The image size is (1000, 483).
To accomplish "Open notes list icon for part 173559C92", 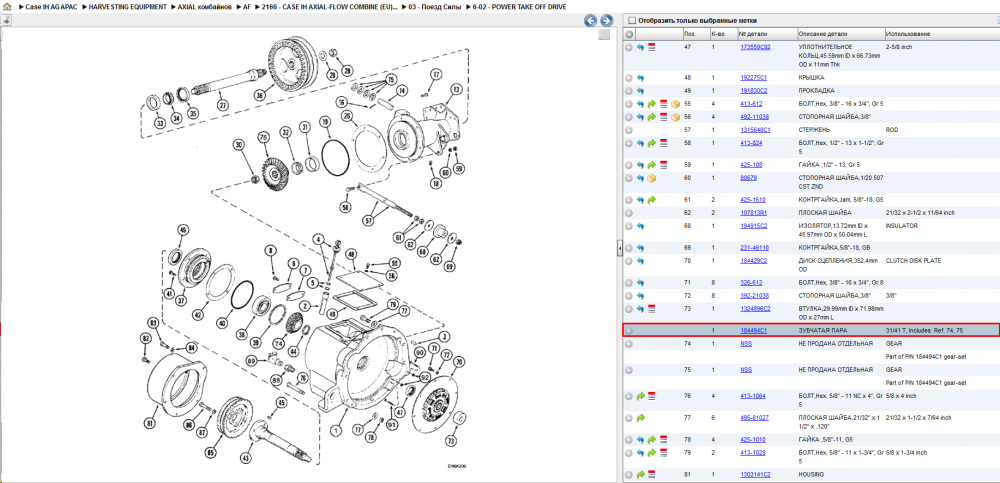I will click(652, 47).
